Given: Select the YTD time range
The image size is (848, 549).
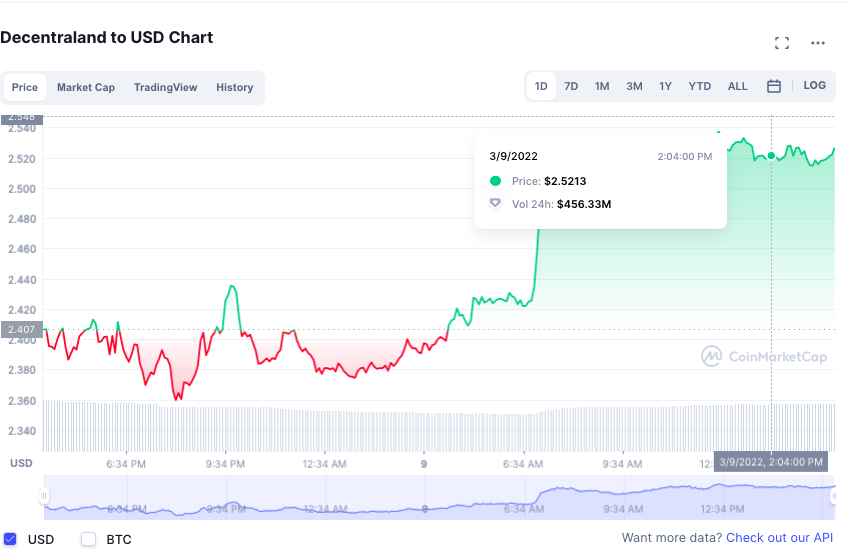Looking at the screenshot, I should coord(699,86).
